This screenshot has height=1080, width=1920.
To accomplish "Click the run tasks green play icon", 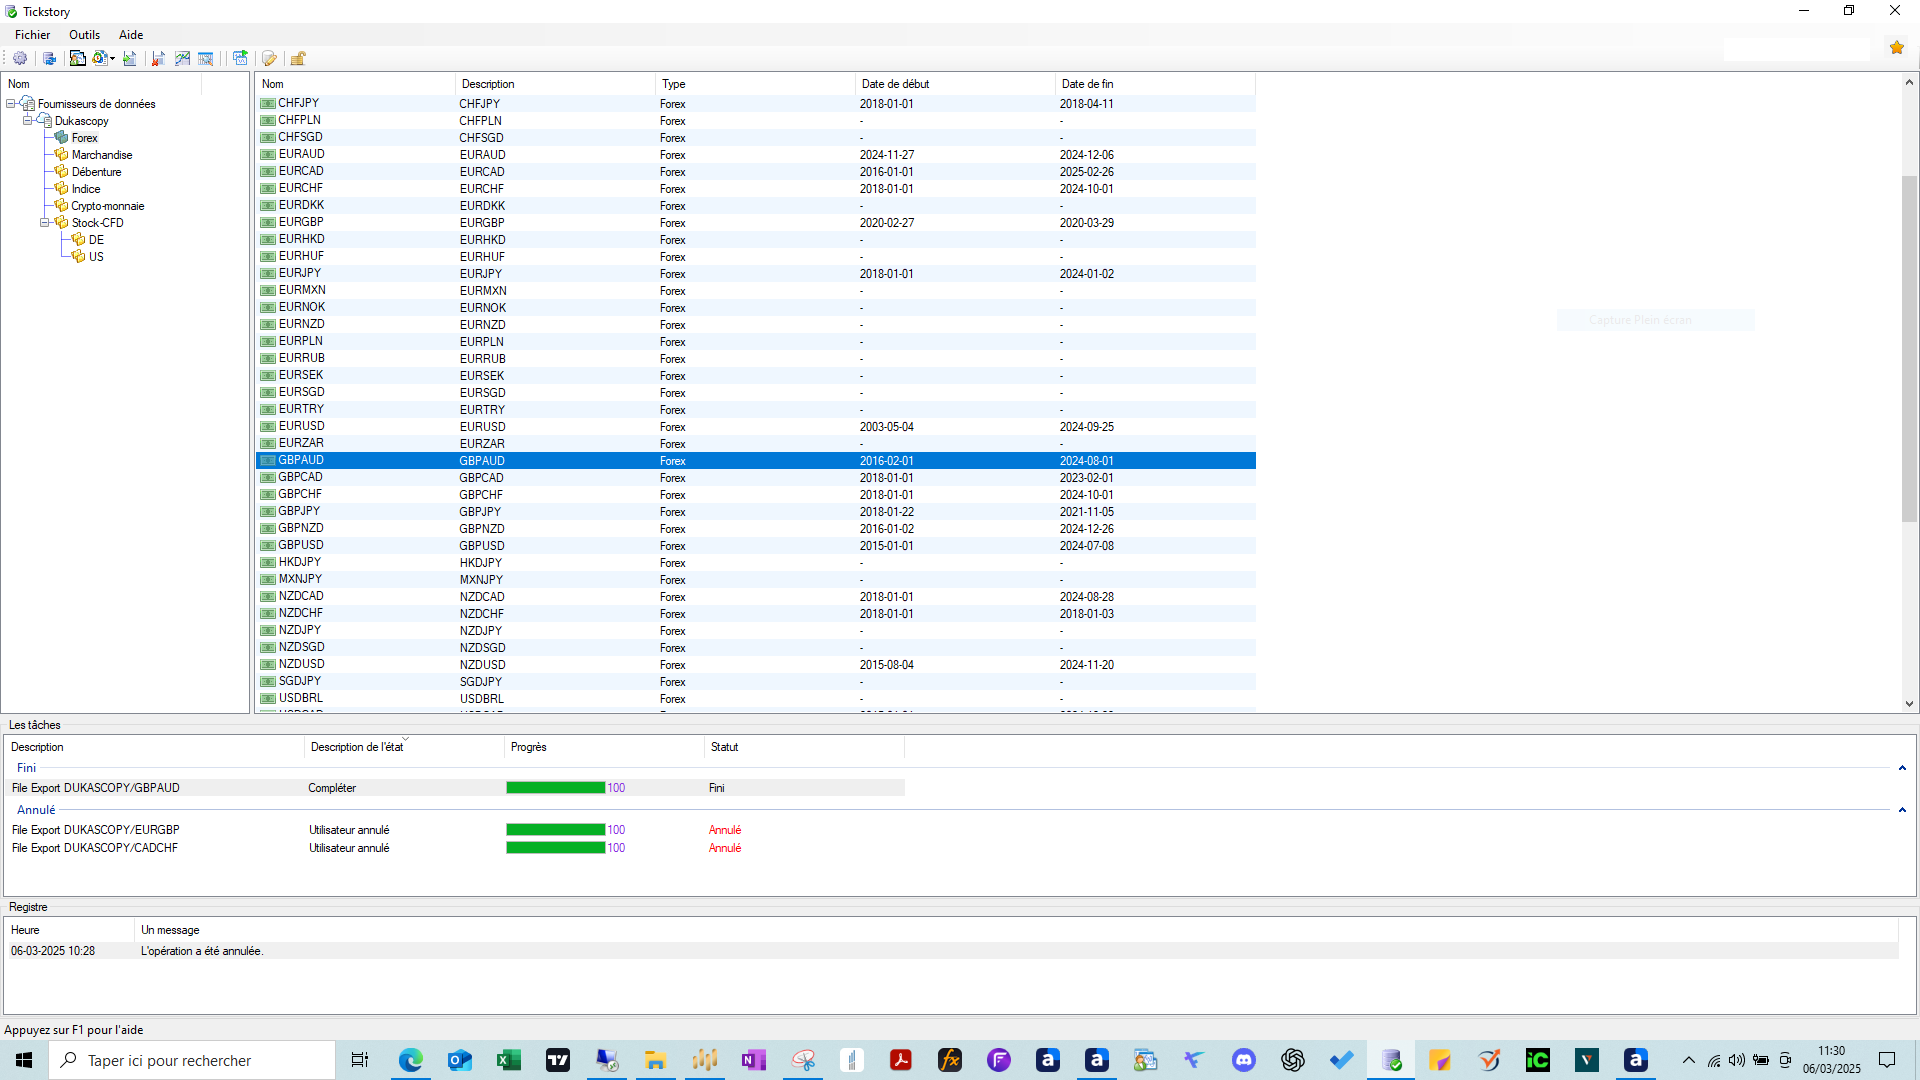I will [x=240, y=59].
